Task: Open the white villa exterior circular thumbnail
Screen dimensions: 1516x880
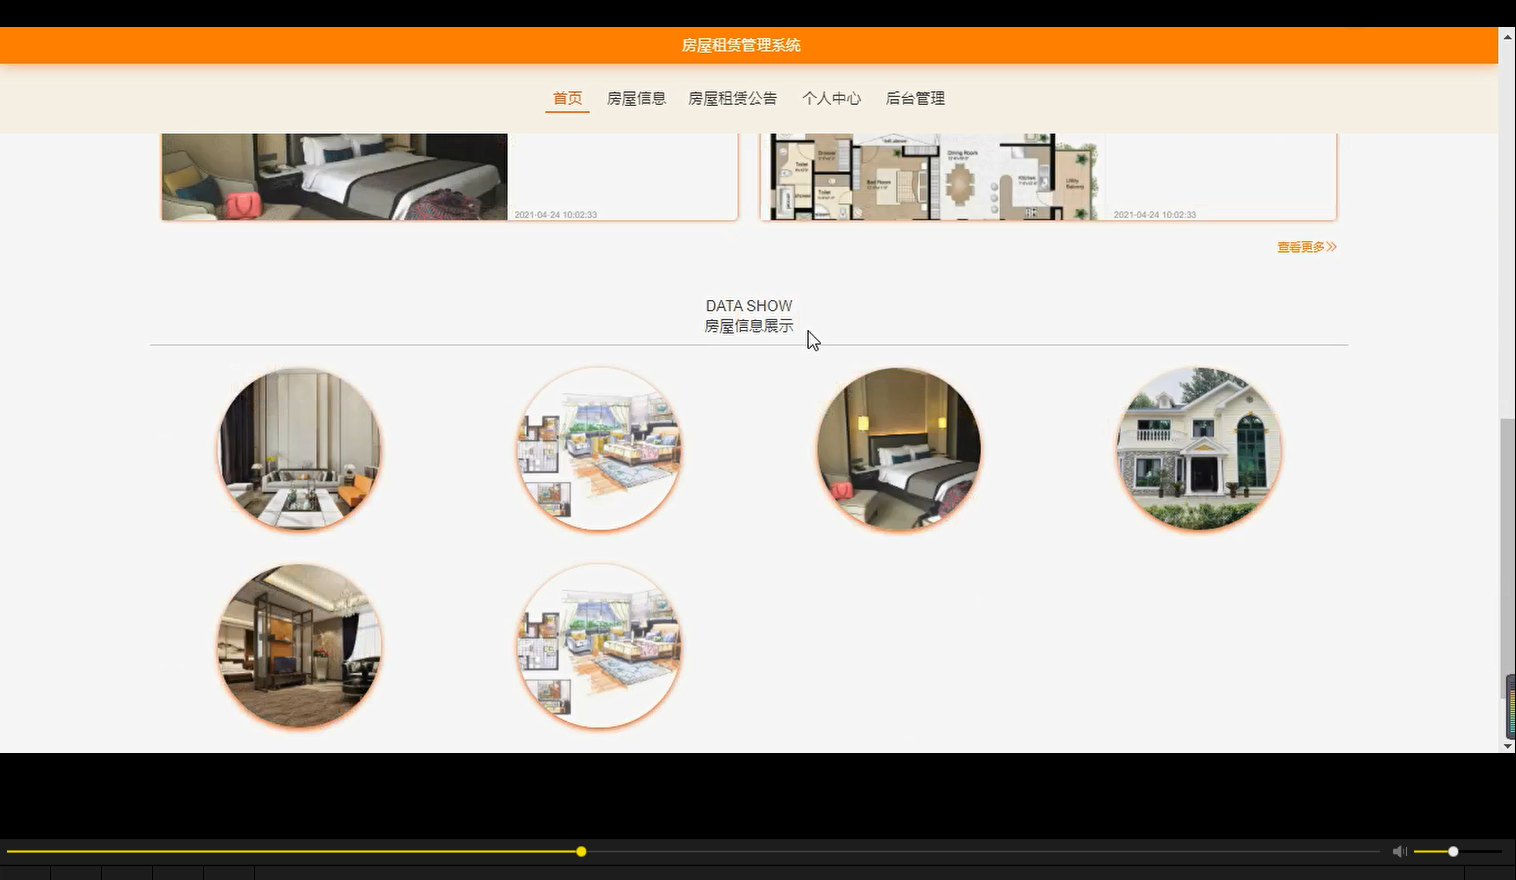Action: 1198,448
